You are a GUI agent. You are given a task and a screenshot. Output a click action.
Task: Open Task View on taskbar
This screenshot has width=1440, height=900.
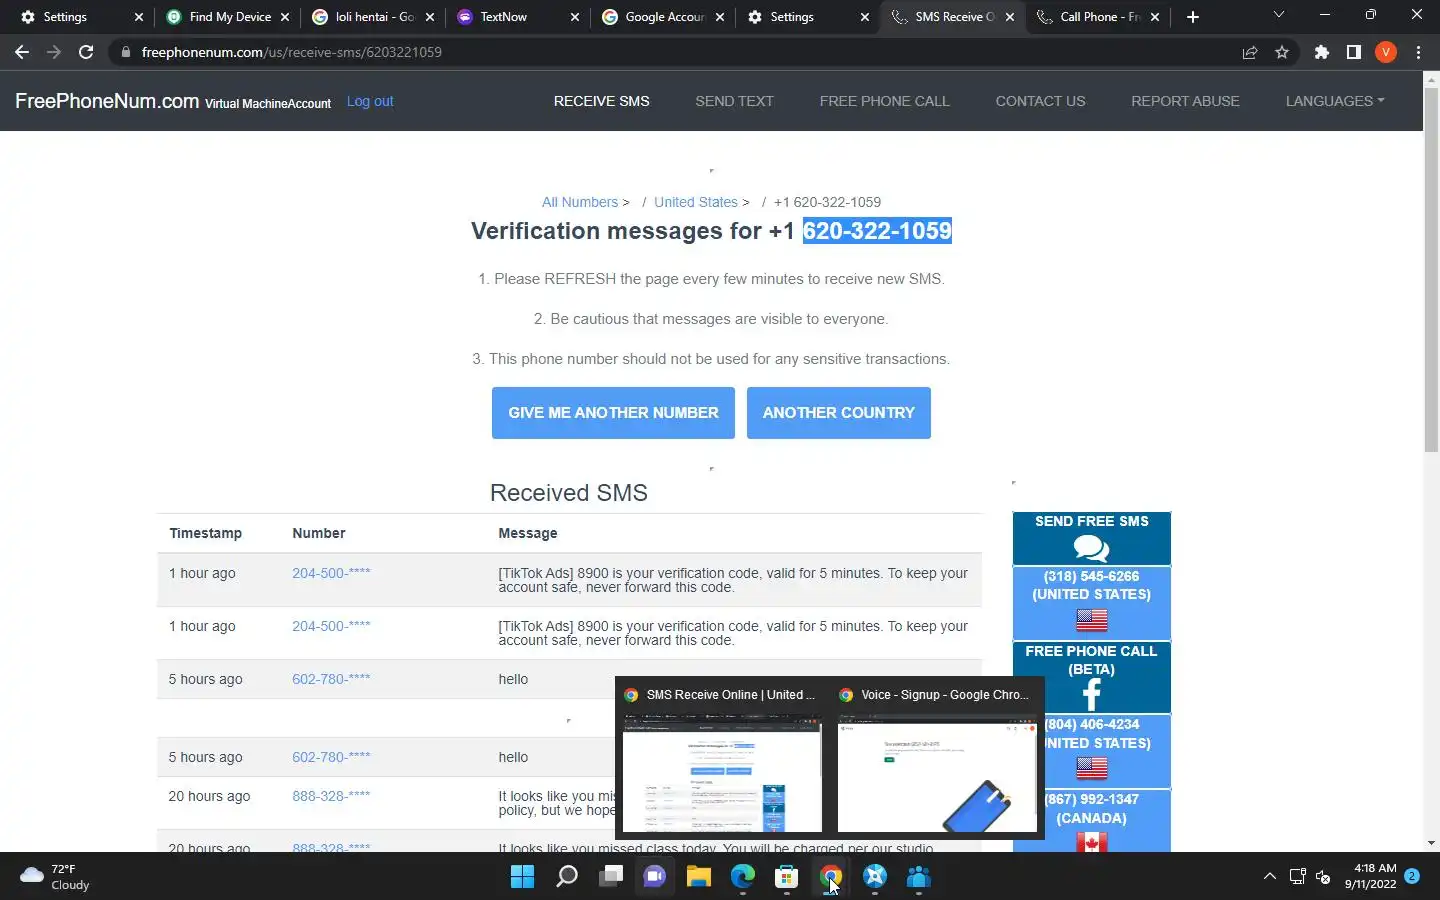click(x=610, y=877)
